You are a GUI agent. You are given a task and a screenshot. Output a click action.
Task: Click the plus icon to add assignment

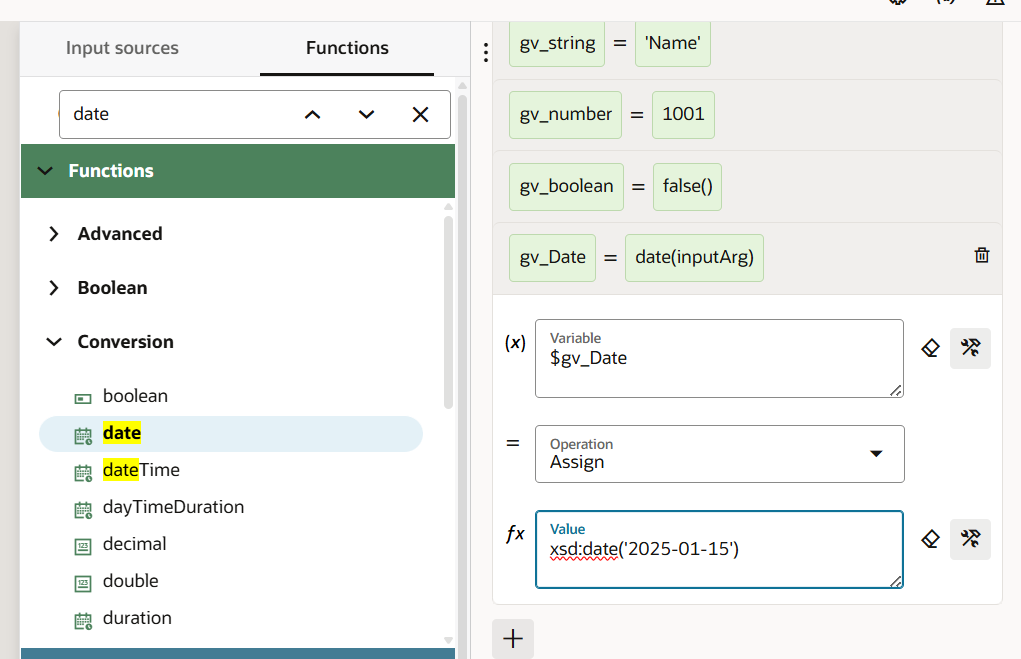[x=513, y=639]
